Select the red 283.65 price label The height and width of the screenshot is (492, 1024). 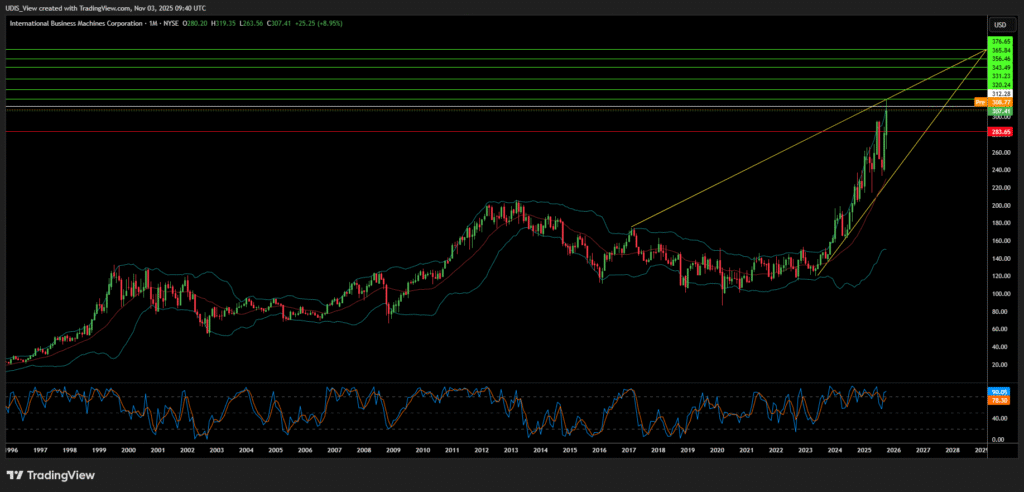(1000, 131)
